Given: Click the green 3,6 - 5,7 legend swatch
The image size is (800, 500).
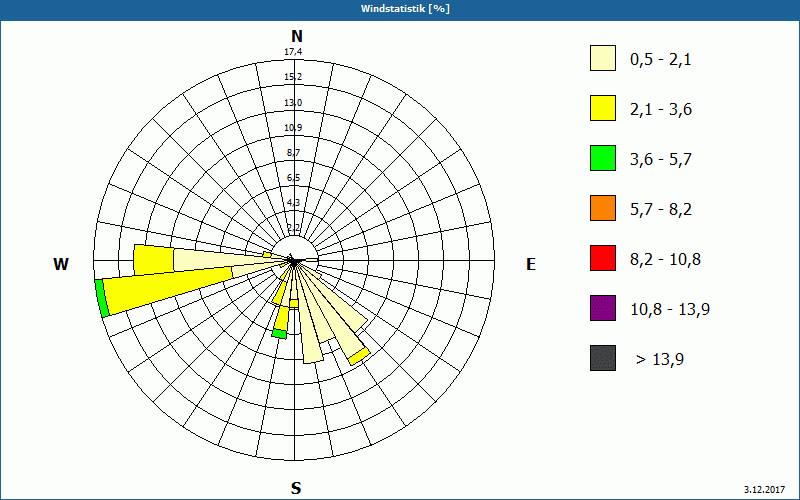Looking at the screenshot, I should (x=603, y=158).
